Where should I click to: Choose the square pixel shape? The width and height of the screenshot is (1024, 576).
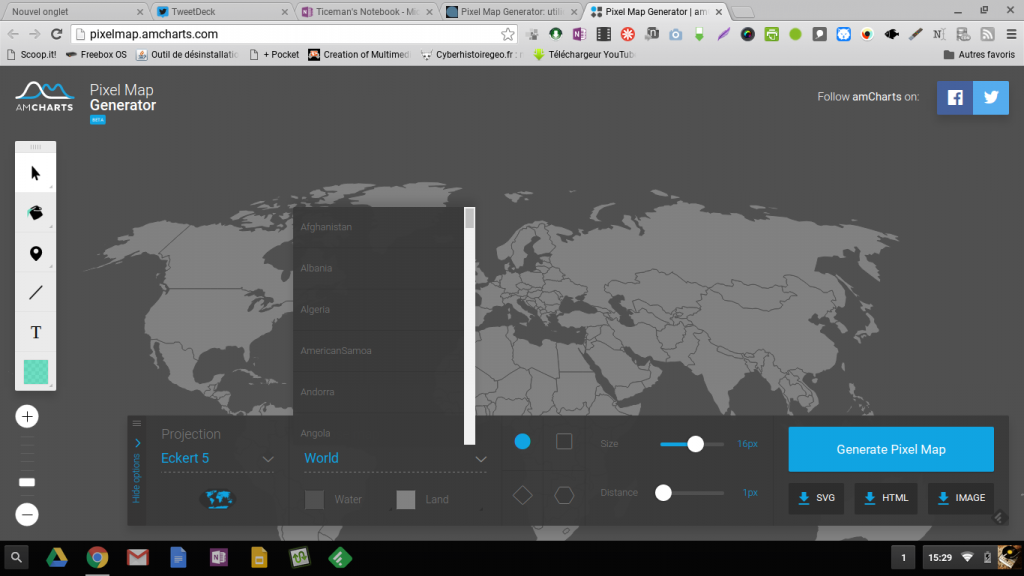coord(564,441)
